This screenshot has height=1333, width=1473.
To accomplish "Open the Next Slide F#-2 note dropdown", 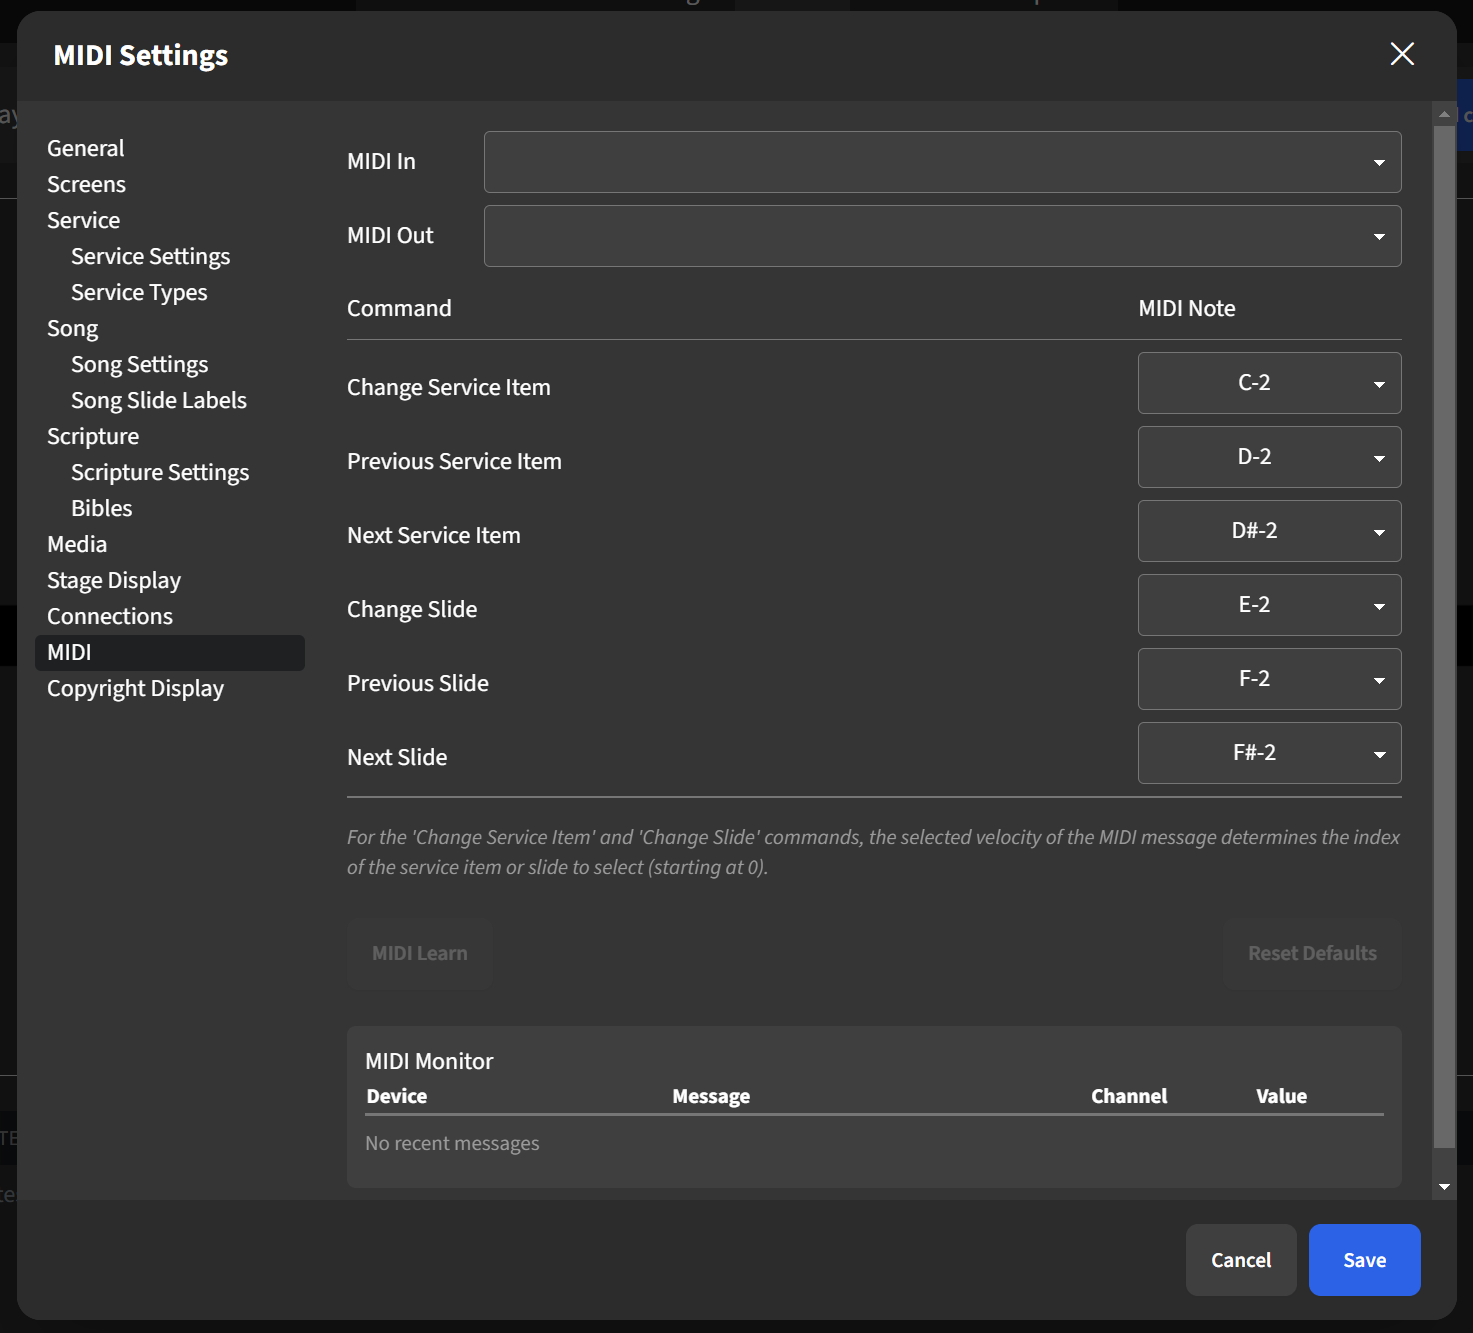I will click(1268, 753).
